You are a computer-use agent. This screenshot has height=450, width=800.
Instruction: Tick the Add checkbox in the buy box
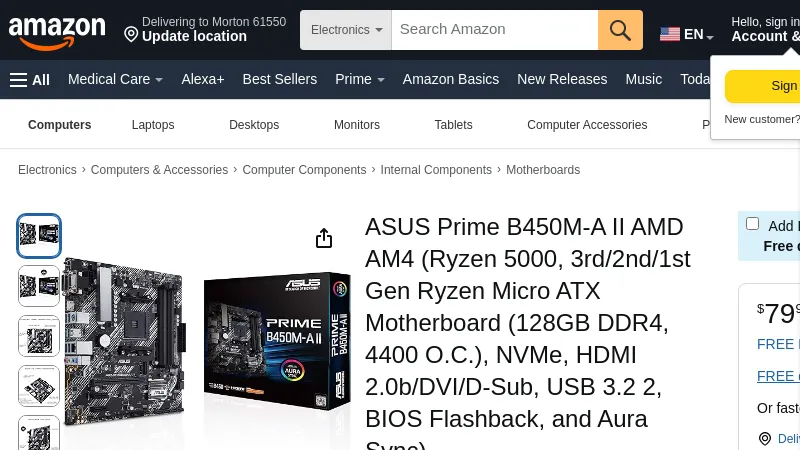point(752,224)
